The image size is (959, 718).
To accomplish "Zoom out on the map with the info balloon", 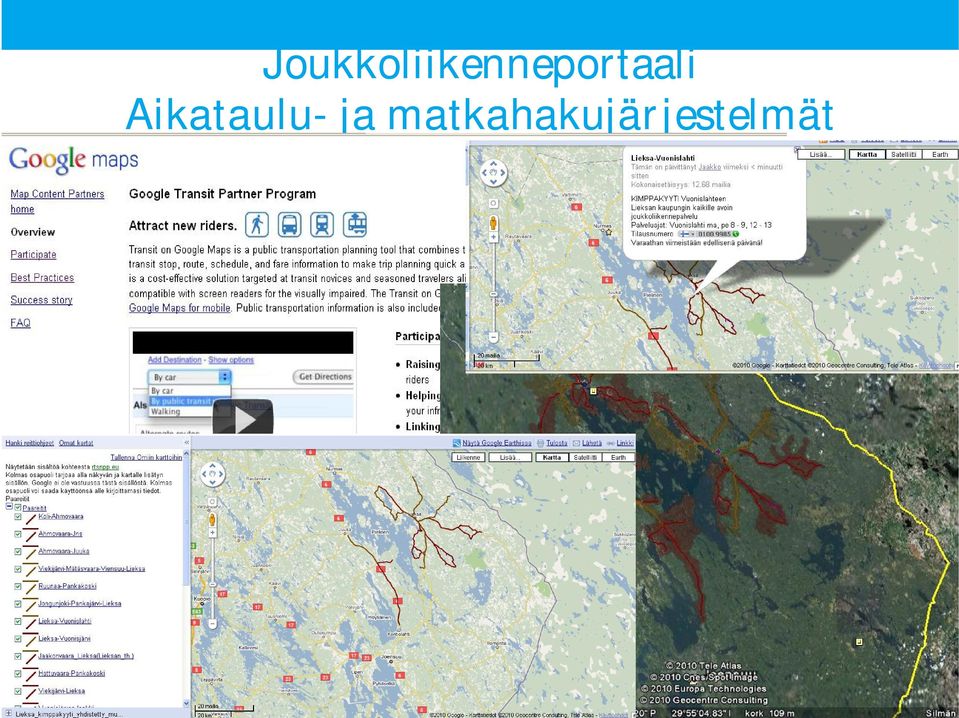I will click(494, 337).
